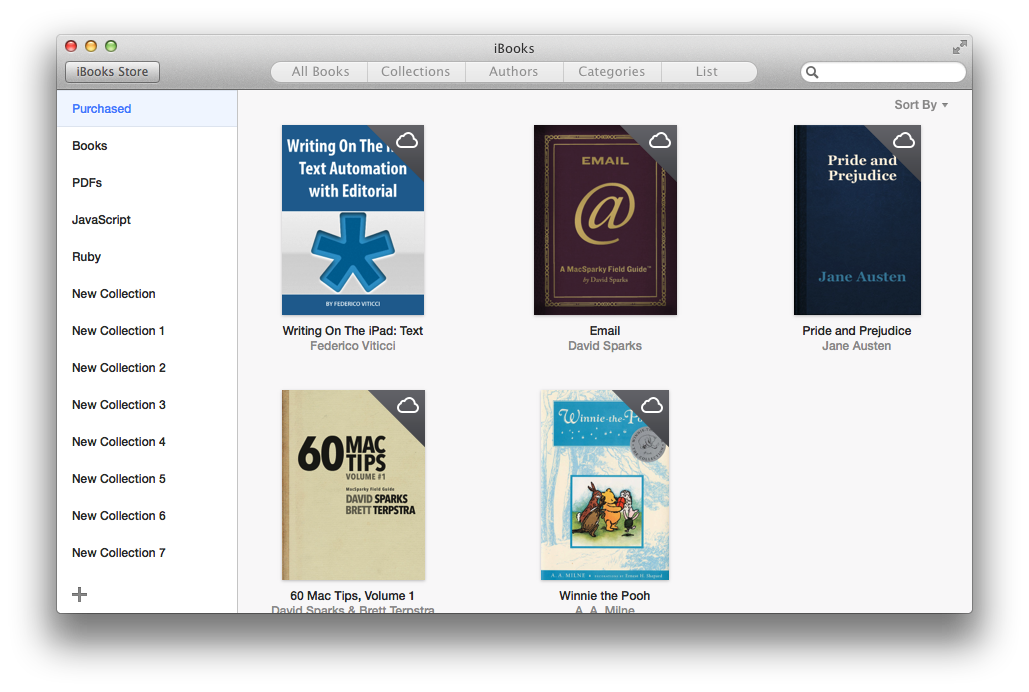
Task: Click the 'Email' title below the cover
Action: coord(605,331)
